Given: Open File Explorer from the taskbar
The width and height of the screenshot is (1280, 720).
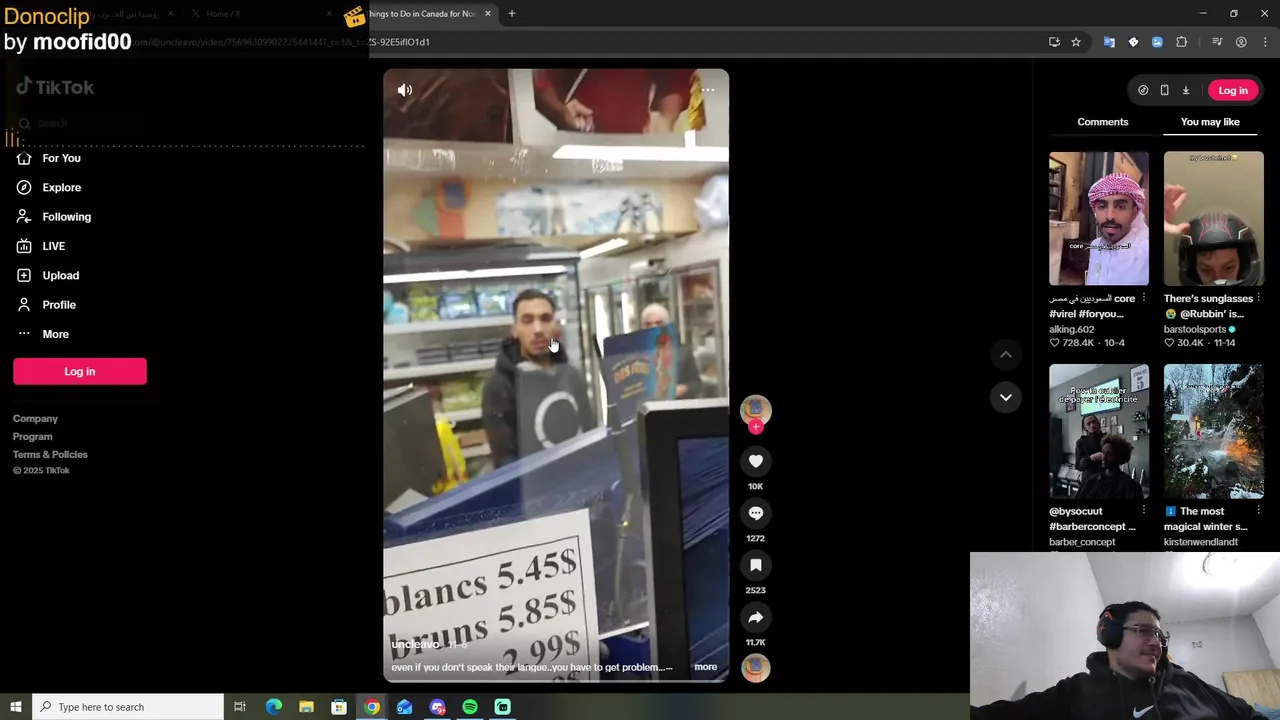Looking at the screenshot, I should pyautogui.click(x=306, y=707).
